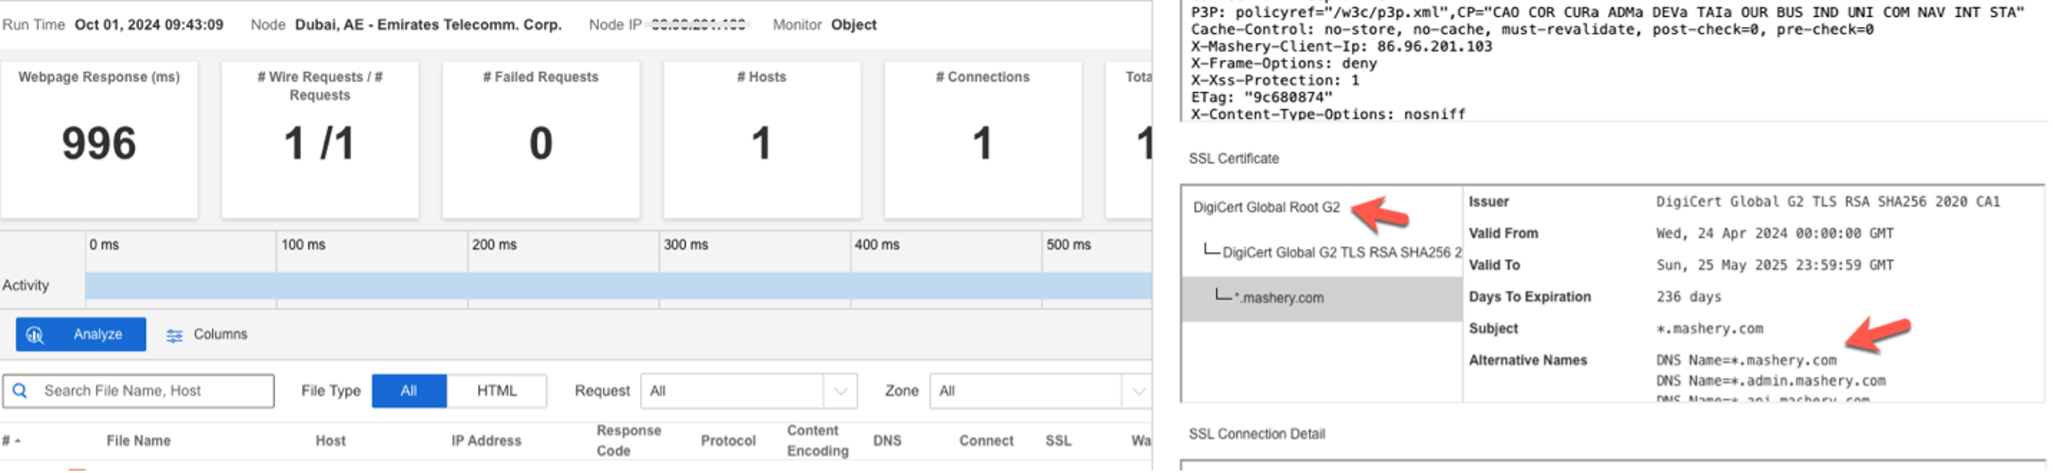Switch file type filter to HTML
Viewport: 2053px width, 473px height.
coord(497,391)
